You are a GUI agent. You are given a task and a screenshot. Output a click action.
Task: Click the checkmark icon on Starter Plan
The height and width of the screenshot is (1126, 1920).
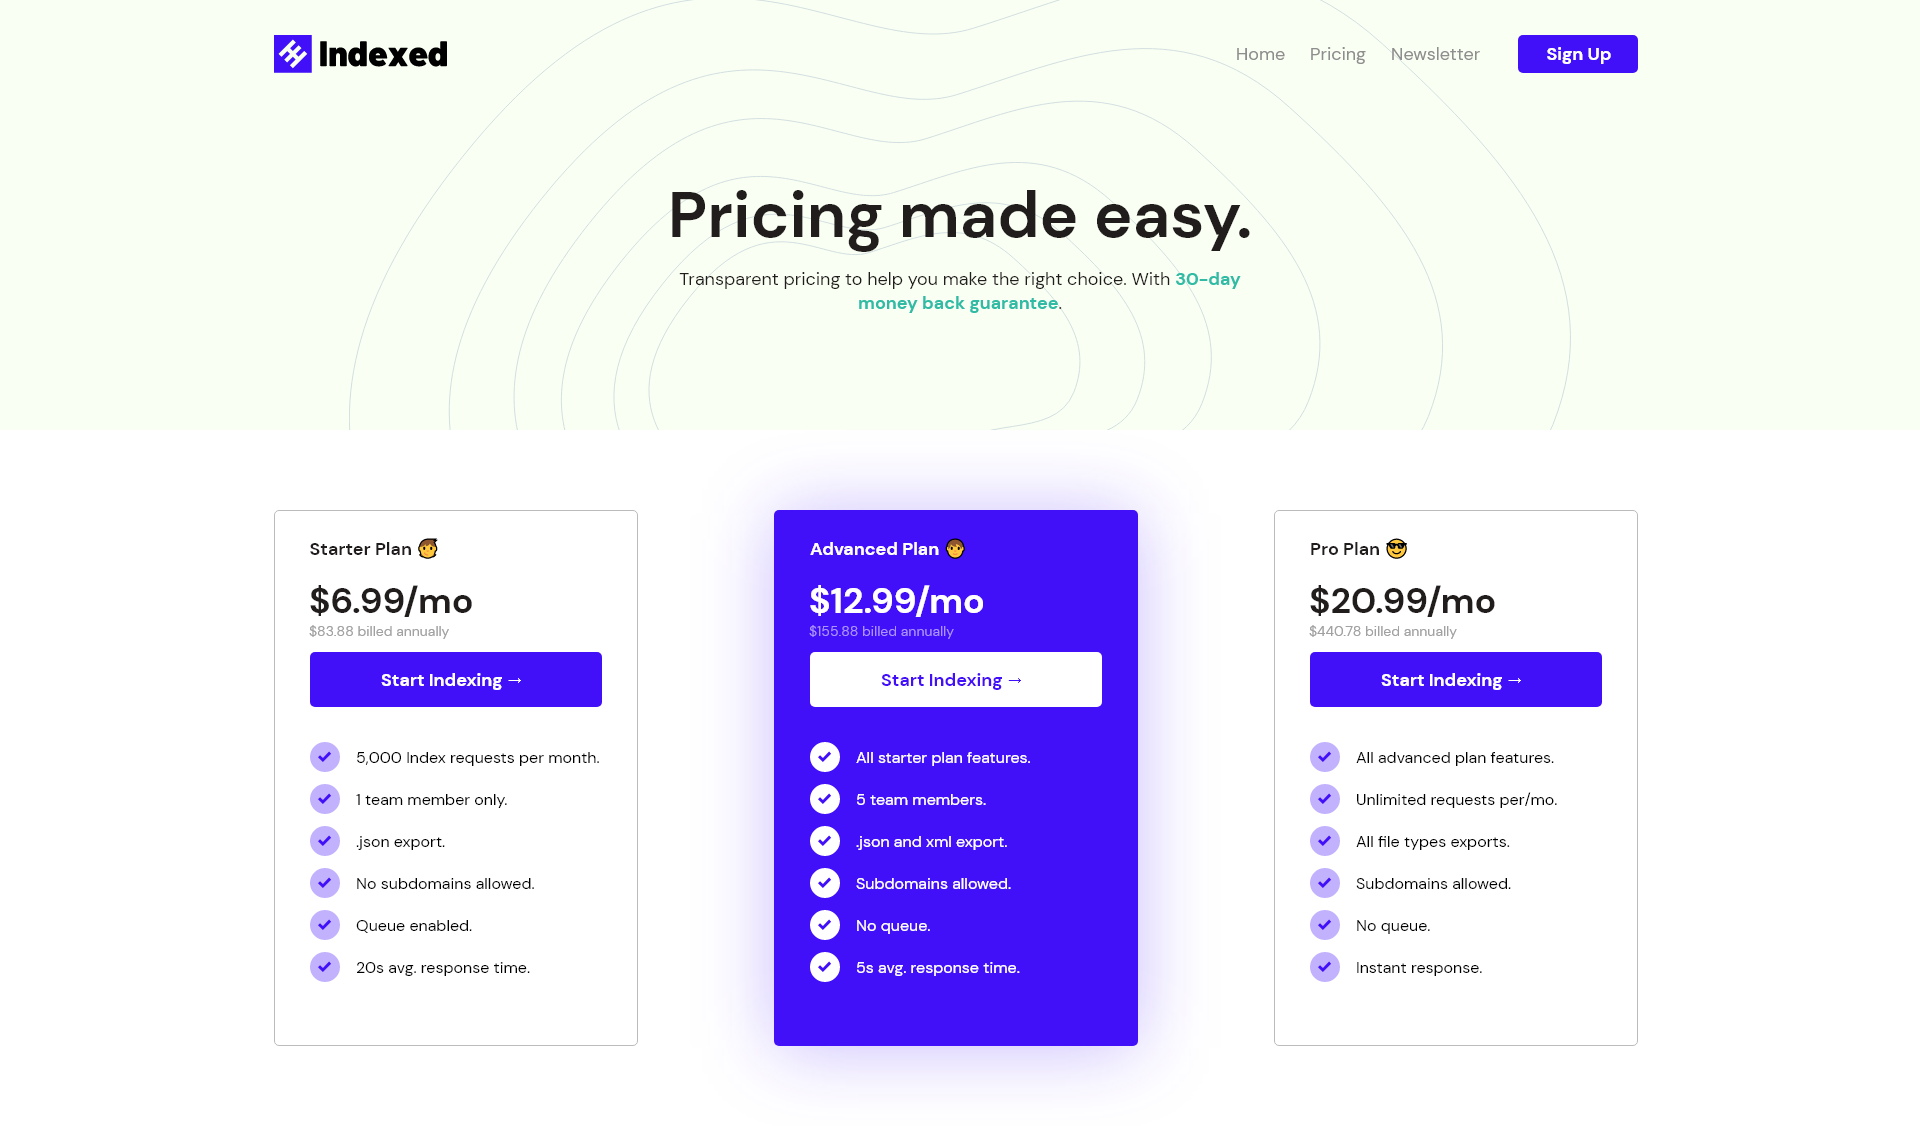[x=324, y=756]
